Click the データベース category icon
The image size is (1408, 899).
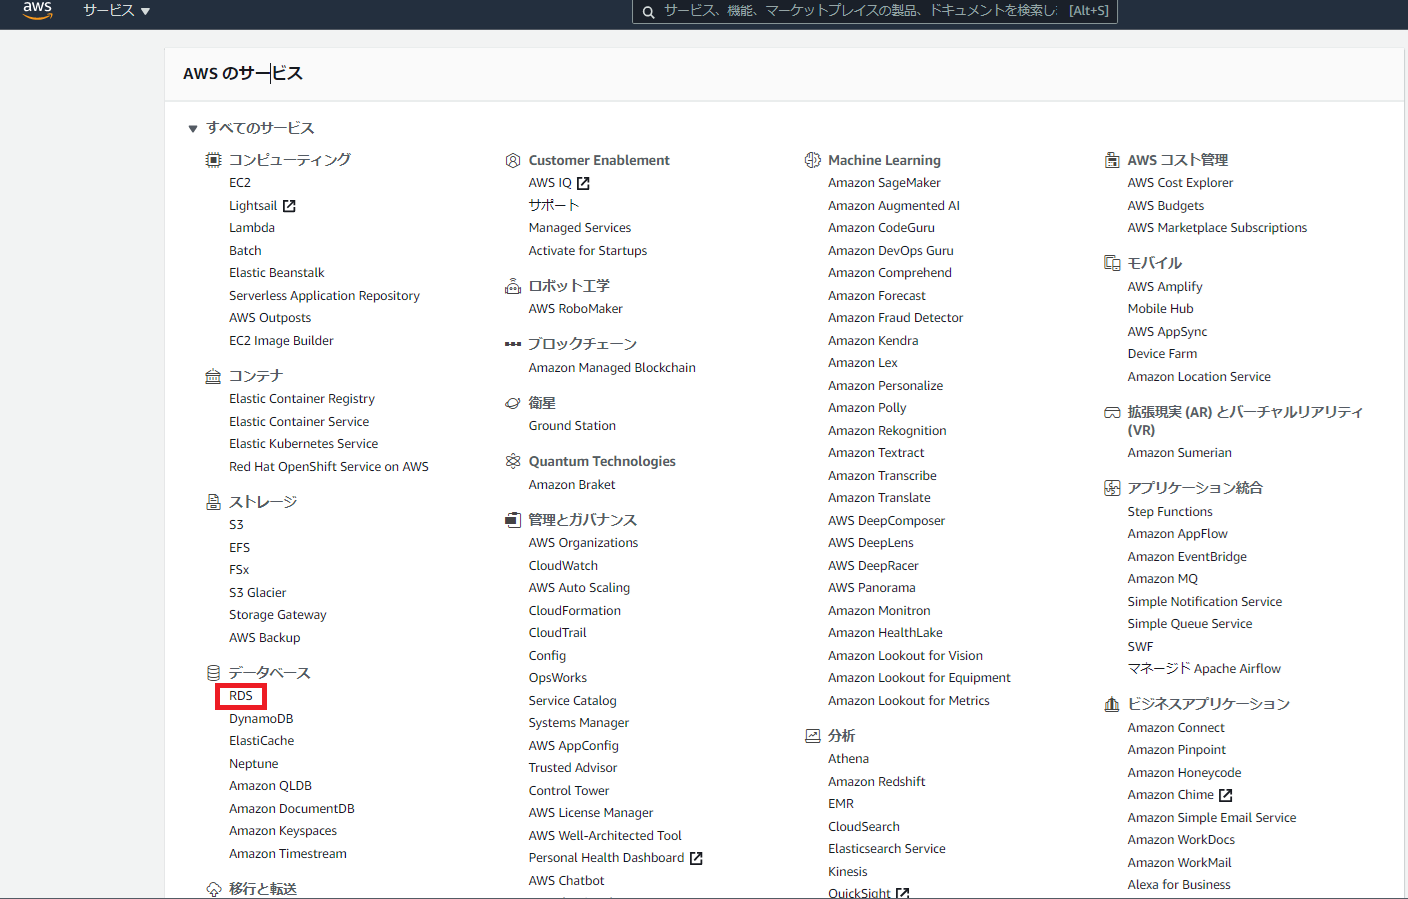tap(213, 673)
